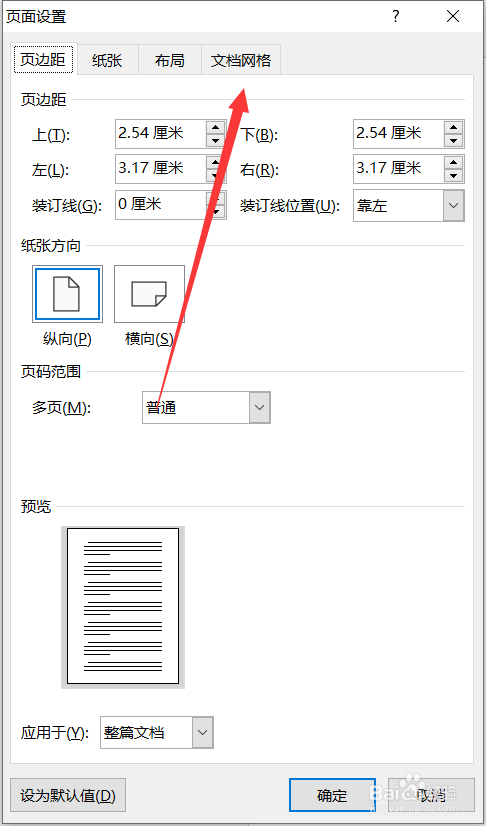
Task: Click the 取消 cancel button
Action: click(x=431, y=795)
